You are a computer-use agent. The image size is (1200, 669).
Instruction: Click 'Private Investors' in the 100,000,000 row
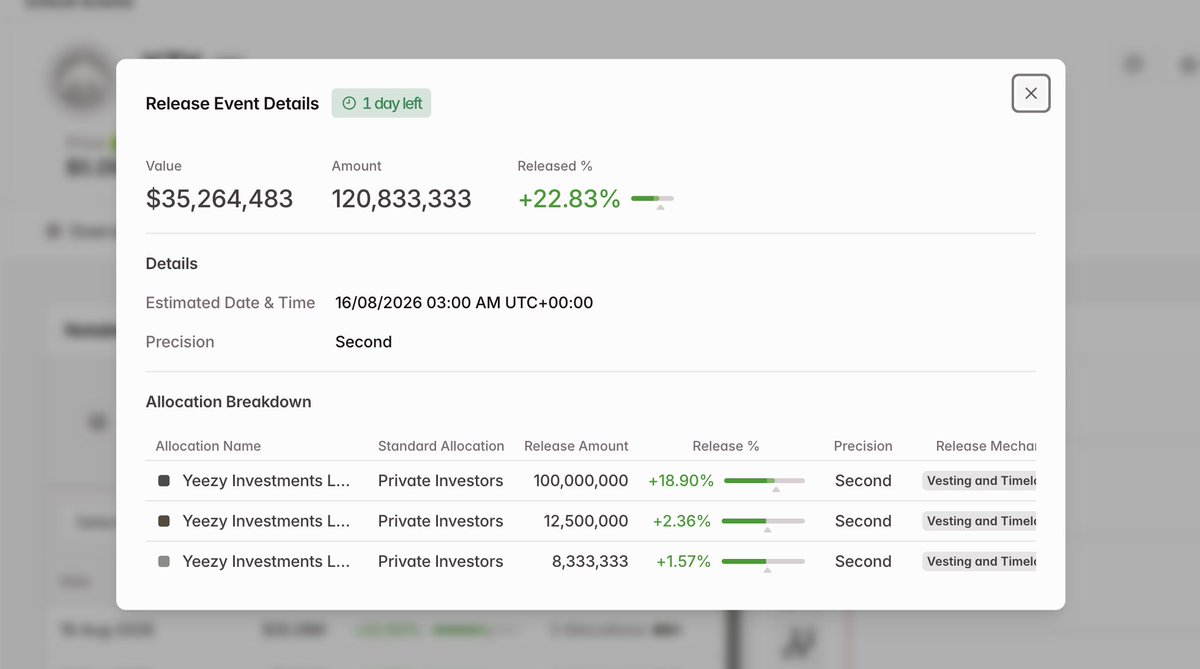(441, 481)
